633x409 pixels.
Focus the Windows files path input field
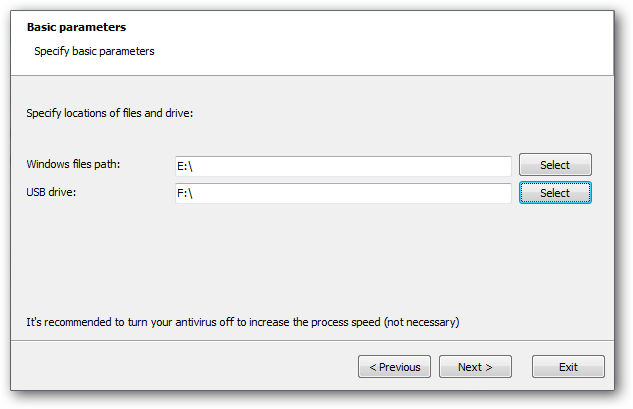click(342, 166)
